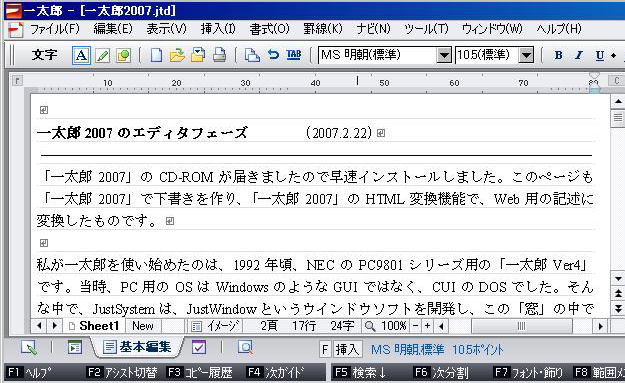Switch to the 基本編集 tab
This screenshot has height=383, width=625.
click(x=138, y=347)
